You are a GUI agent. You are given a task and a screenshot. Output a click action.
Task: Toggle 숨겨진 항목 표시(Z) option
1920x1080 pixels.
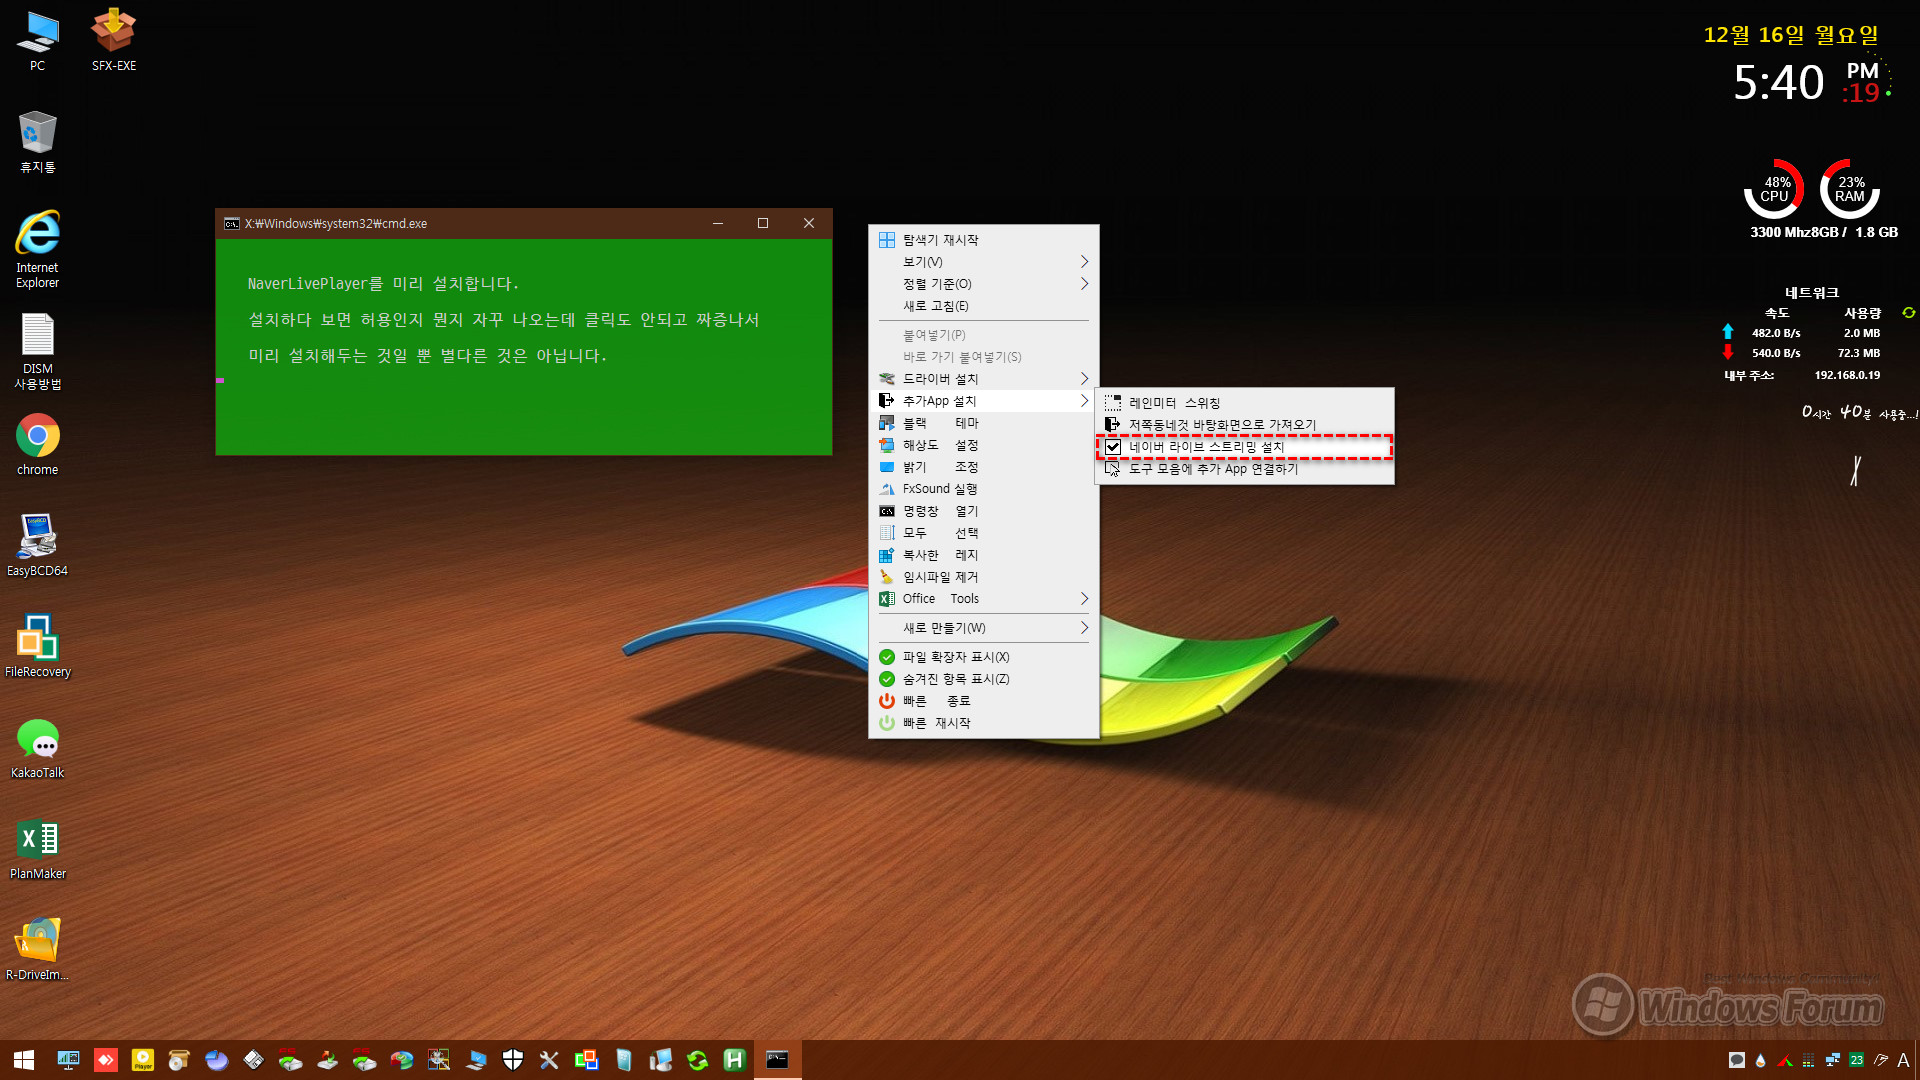click(x=984, y=679)
